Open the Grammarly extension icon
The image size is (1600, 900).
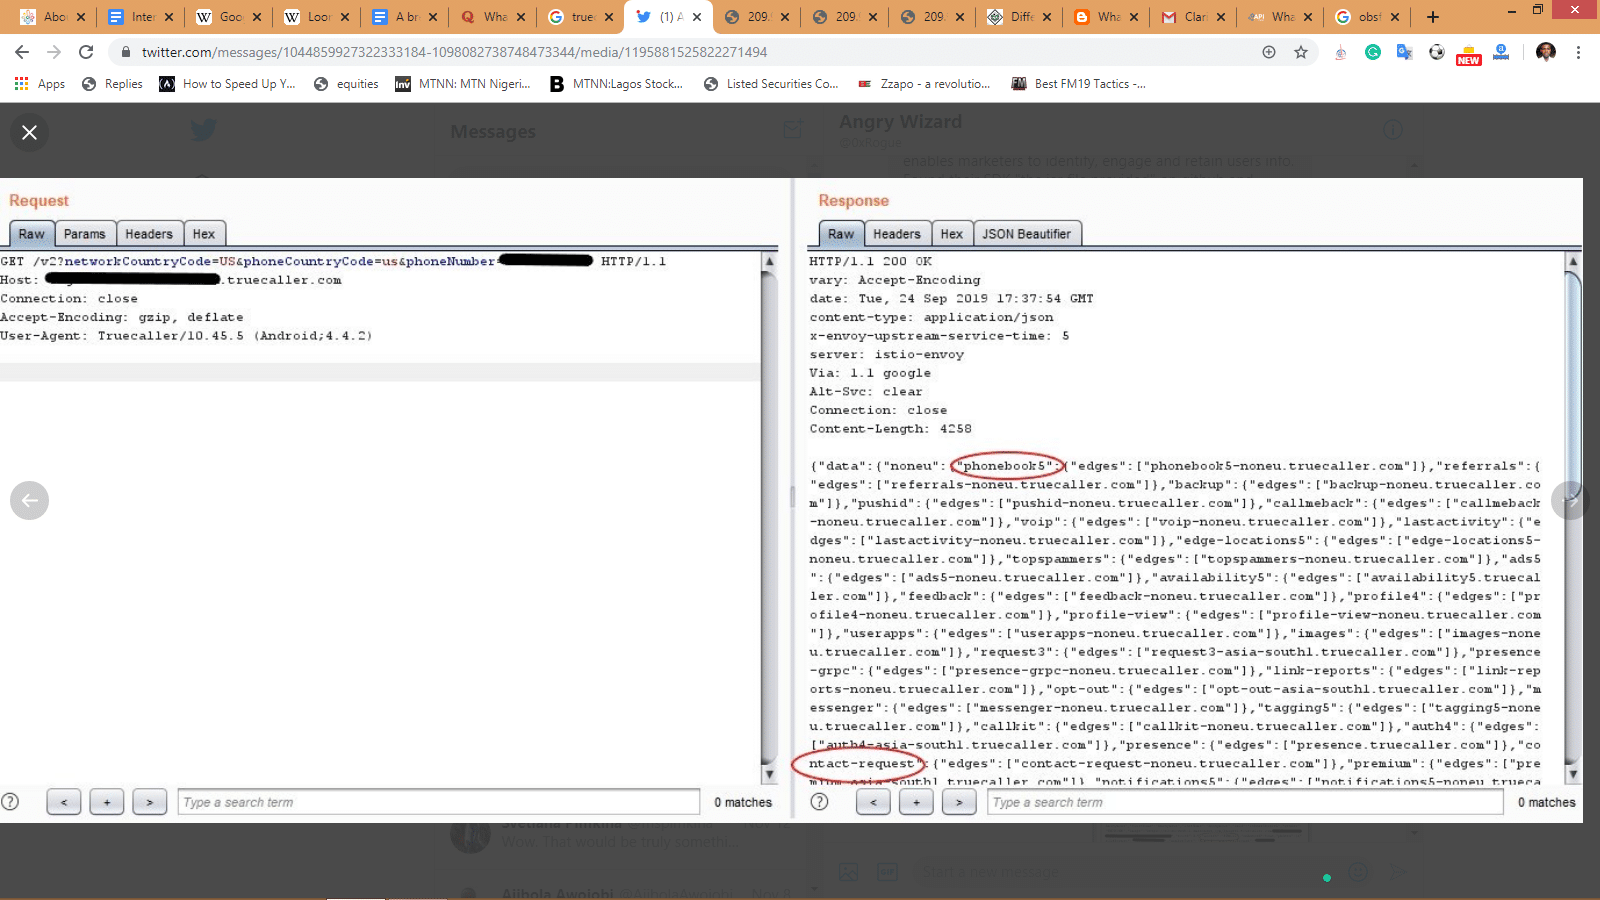click(1373, 52)
